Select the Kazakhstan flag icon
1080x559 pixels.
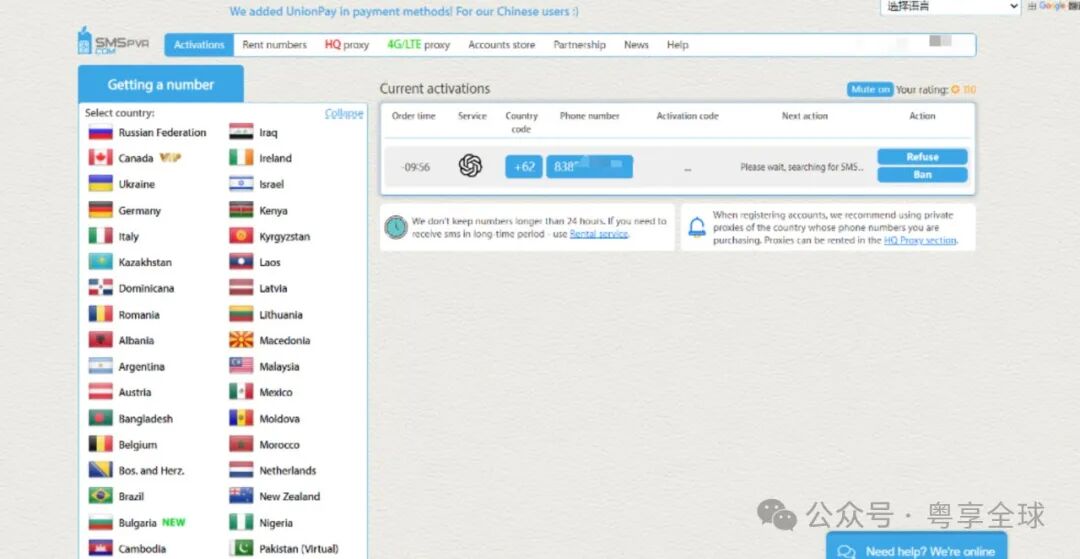101,262
